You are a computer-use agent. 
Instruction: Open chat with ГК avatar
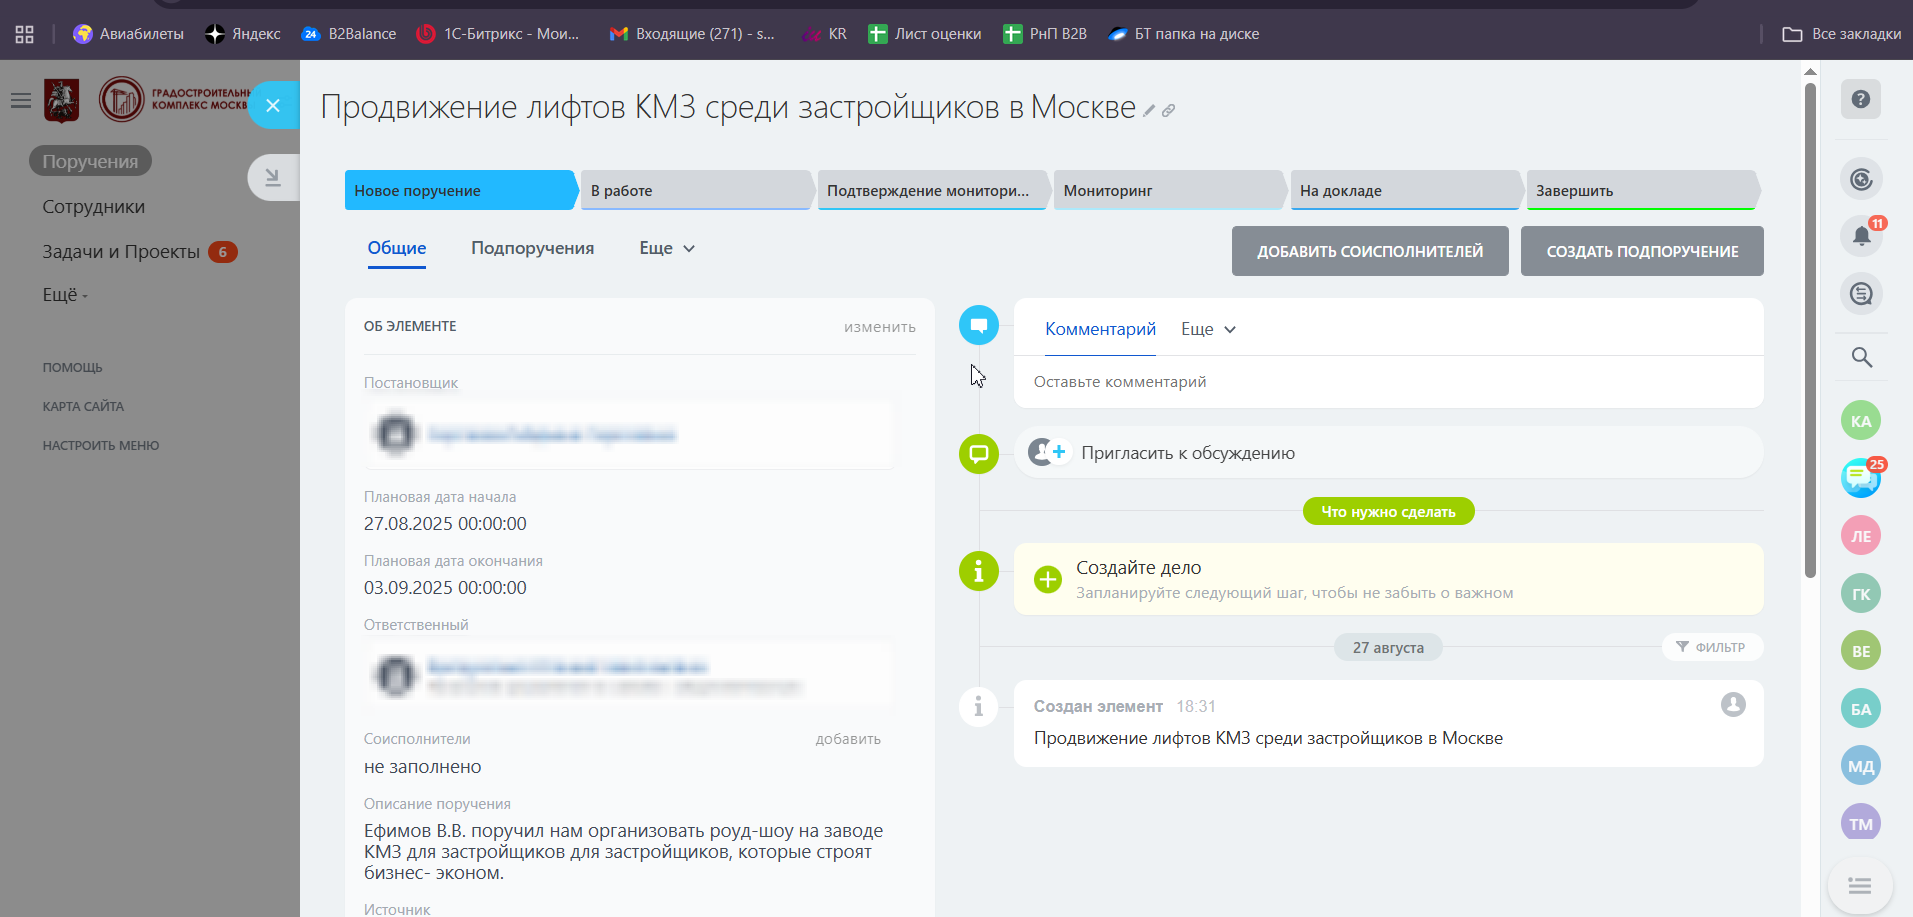click(1861, 594)
